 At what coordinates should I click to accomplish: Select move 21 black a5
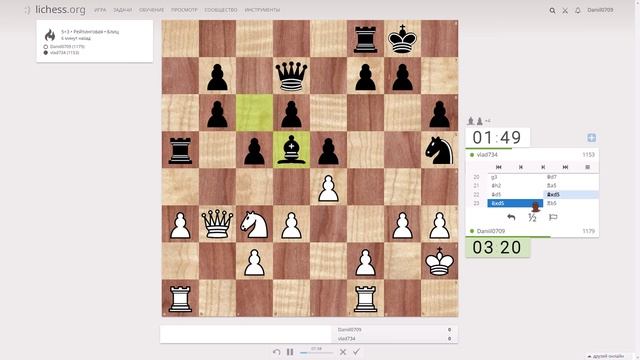(571, 186)
